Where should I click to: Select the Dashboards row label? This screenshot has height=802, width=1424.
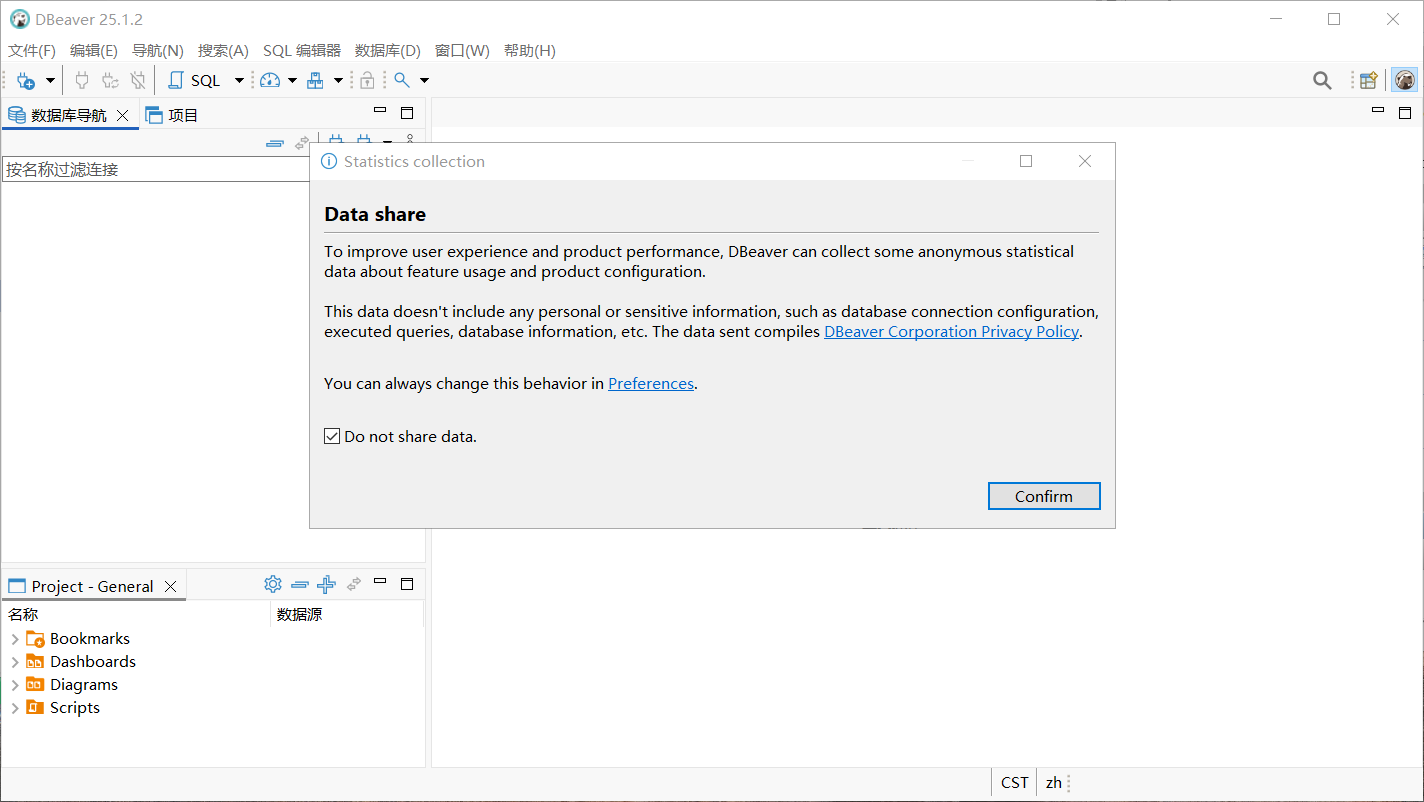click(x=93, y=662)
